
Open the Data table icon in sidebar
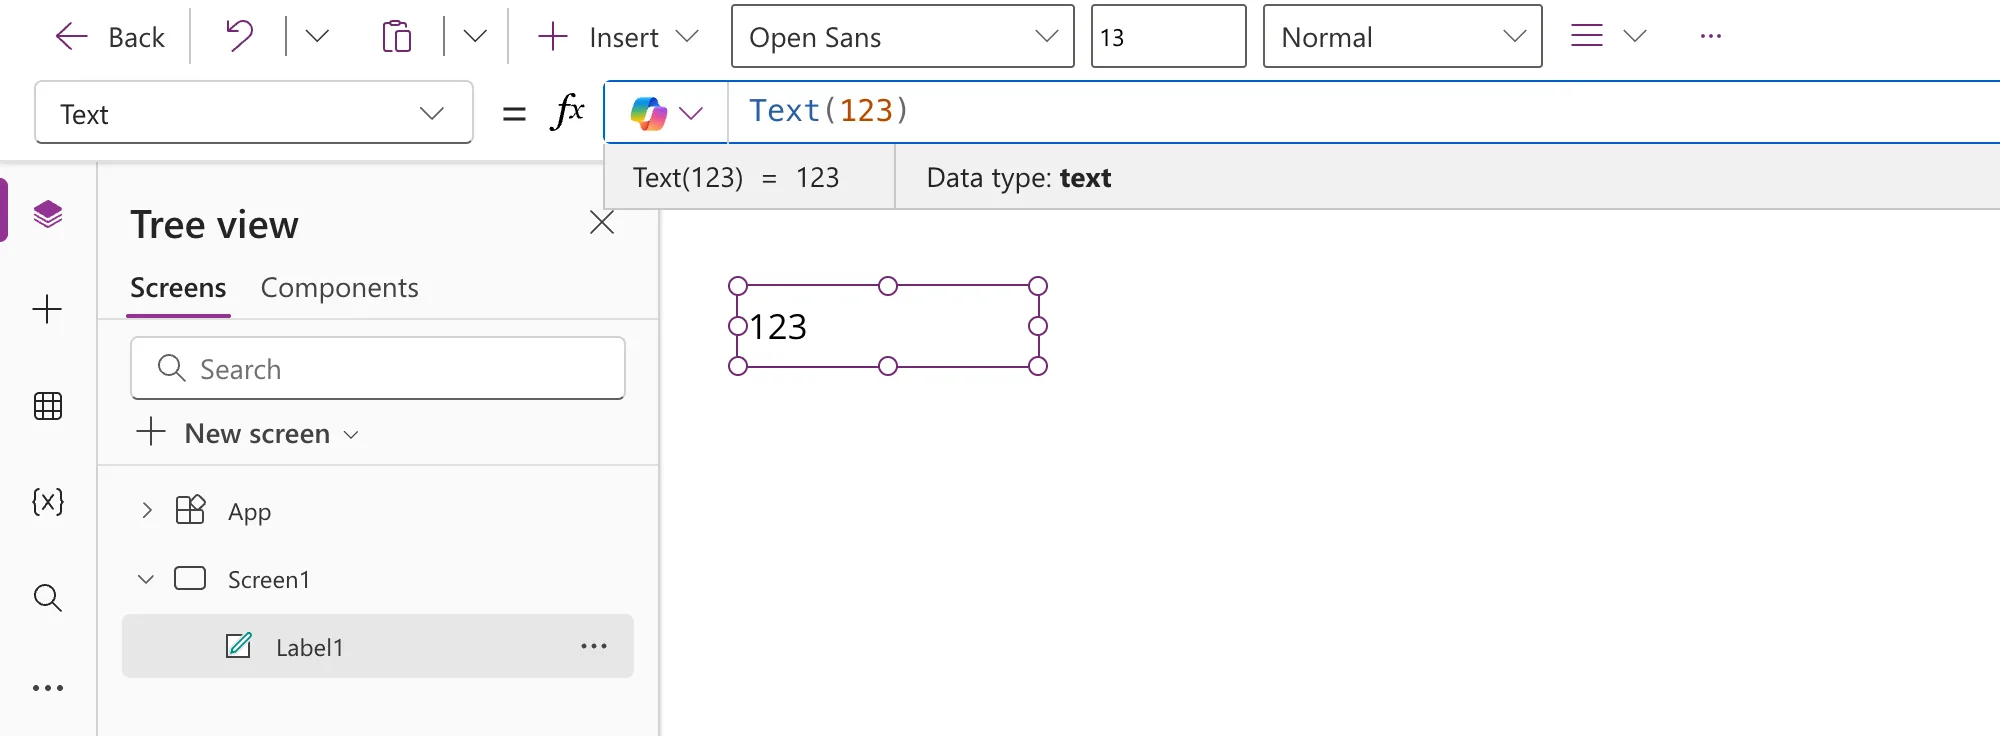click(x=48, y=406)
